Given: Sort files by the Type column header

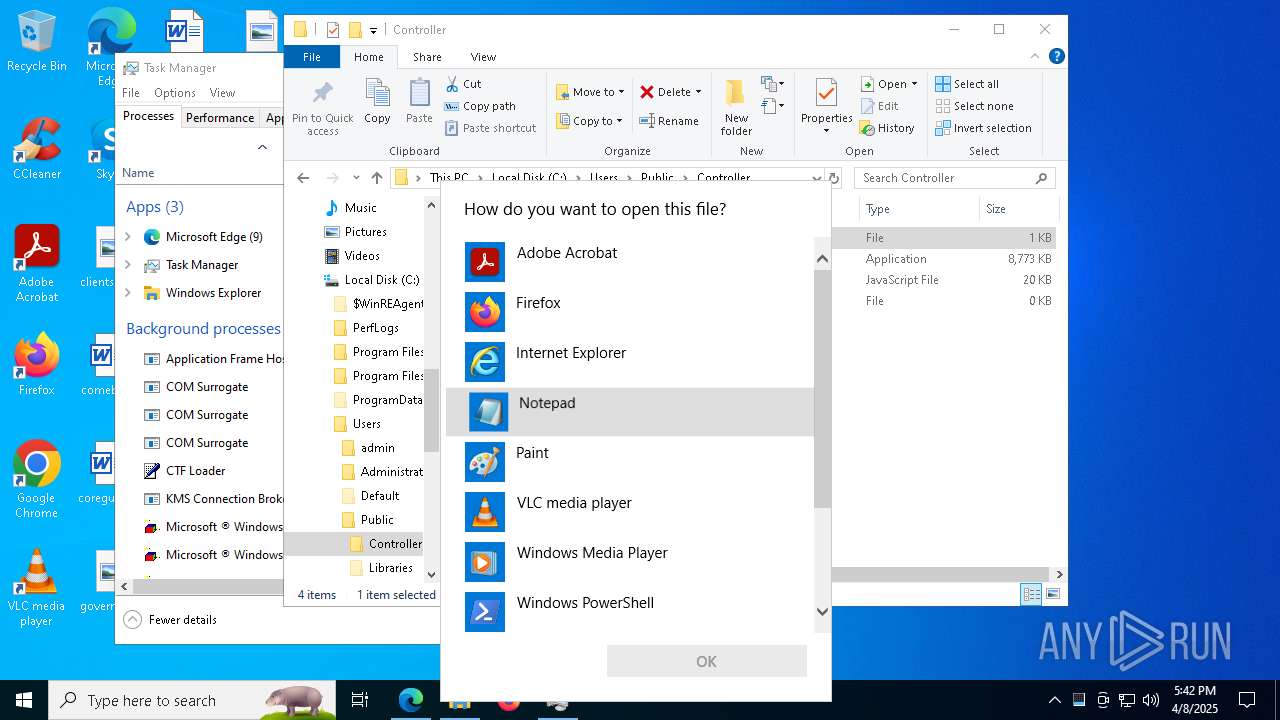Looking at the screenshot, I should 918,209.
